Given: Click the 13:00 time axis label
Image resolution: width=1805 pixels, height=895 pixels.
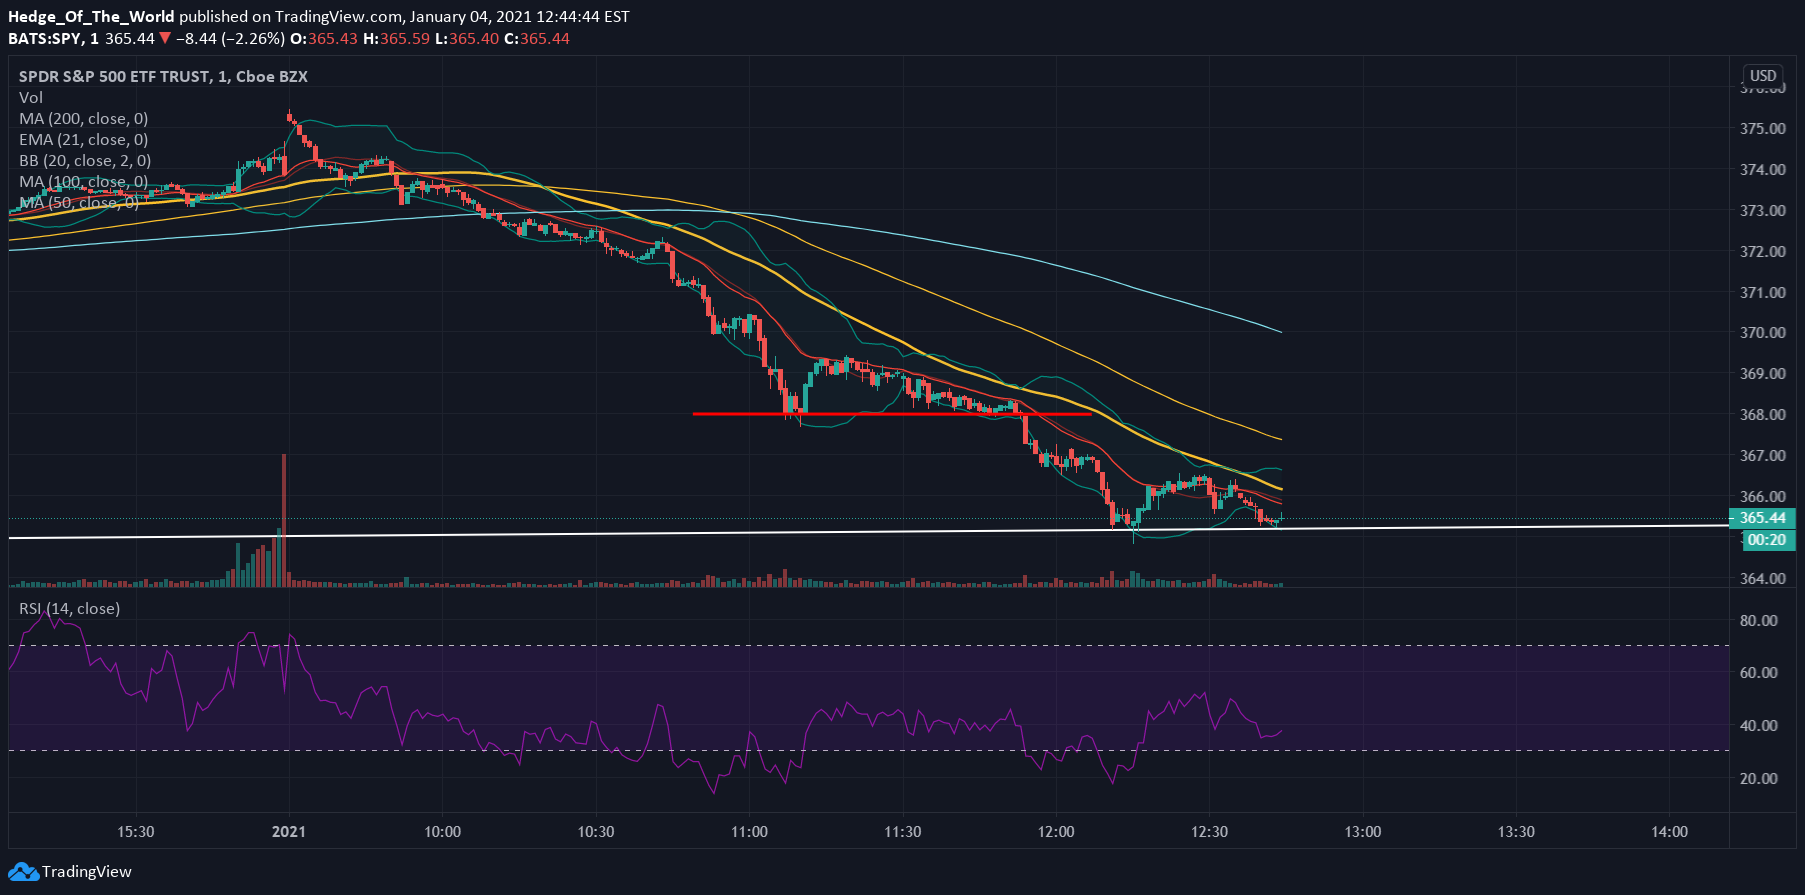Looking at the screenshot, I should pyautogui.click(x=1363, y=832).
